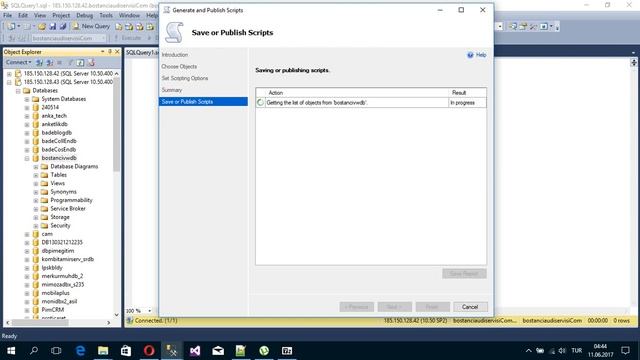
Task: Click the Task View taskbar icon
Action: coord(56,351)
